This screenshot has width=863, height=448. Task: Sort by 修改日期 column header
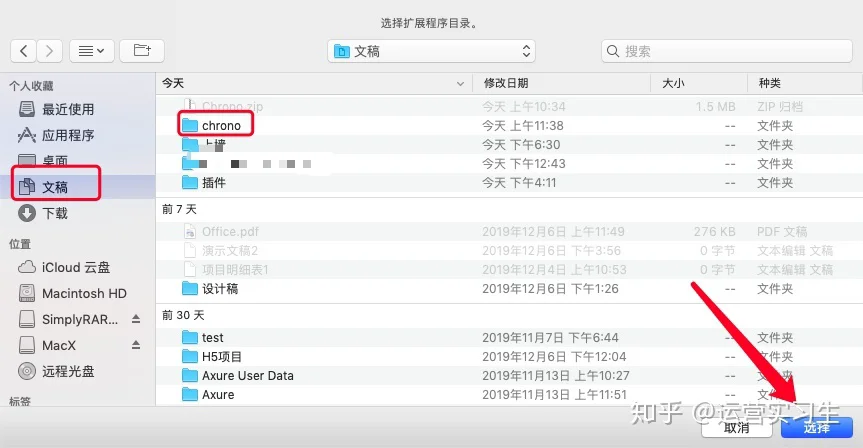(x=561, y=83)
